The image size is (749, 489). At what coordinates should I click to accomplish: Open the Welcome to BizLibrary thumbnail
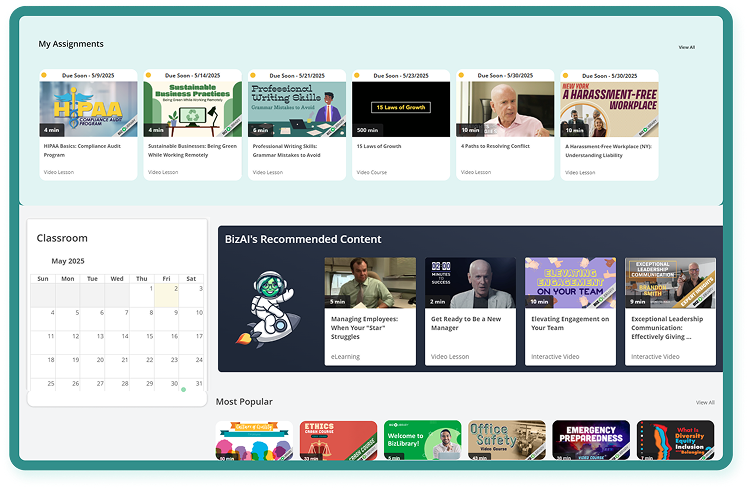point(423,440)
